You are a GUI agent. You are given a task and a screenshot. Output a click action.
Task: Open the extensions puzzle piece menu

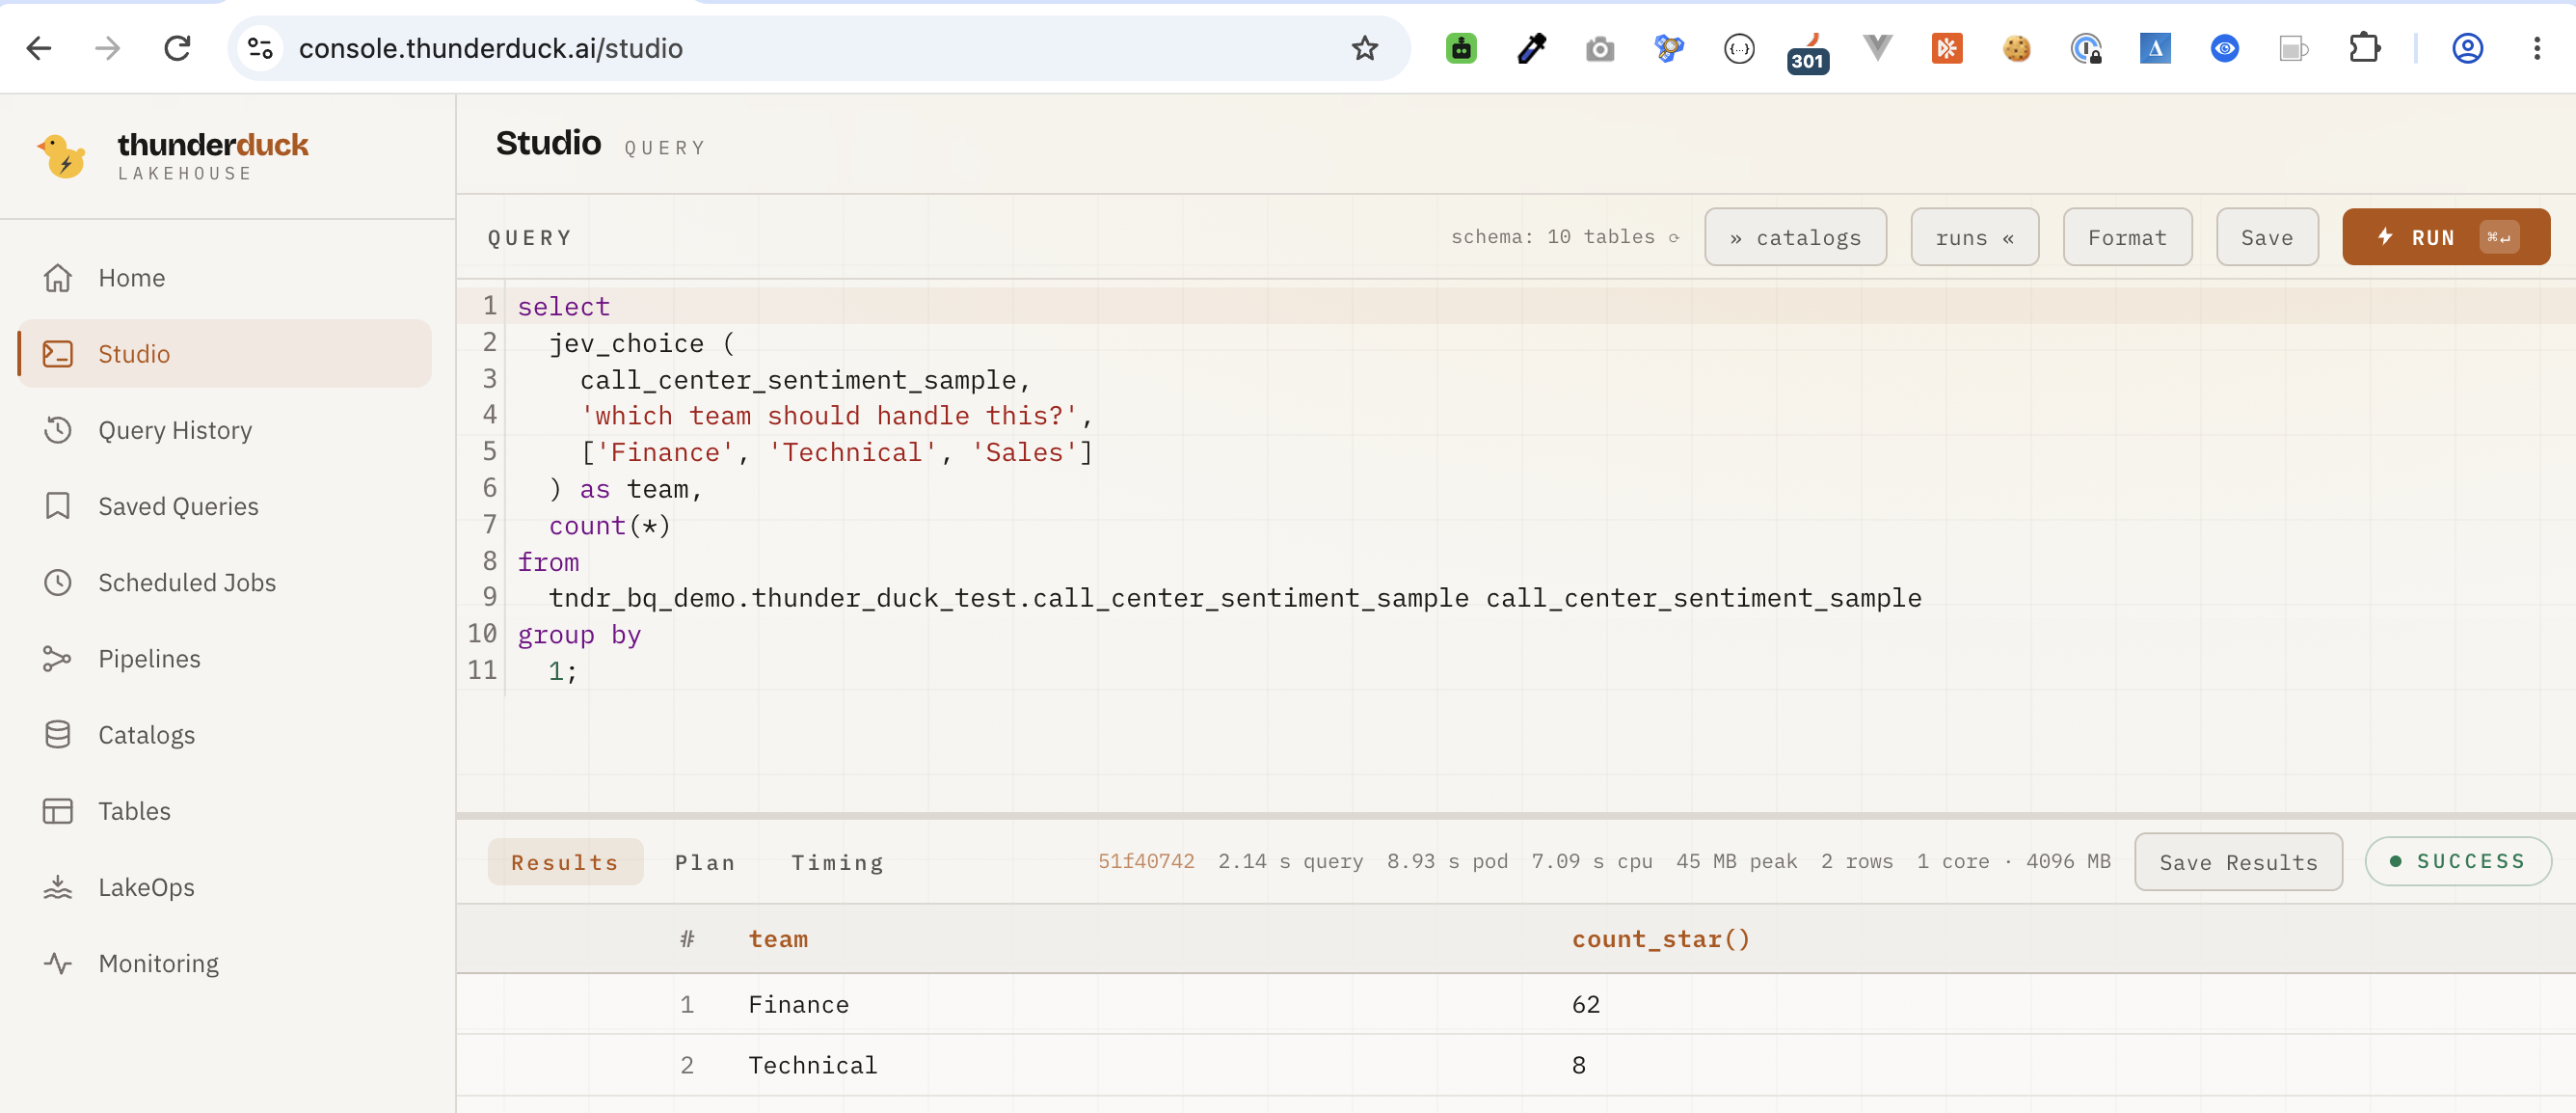(x=2364, y=48)
